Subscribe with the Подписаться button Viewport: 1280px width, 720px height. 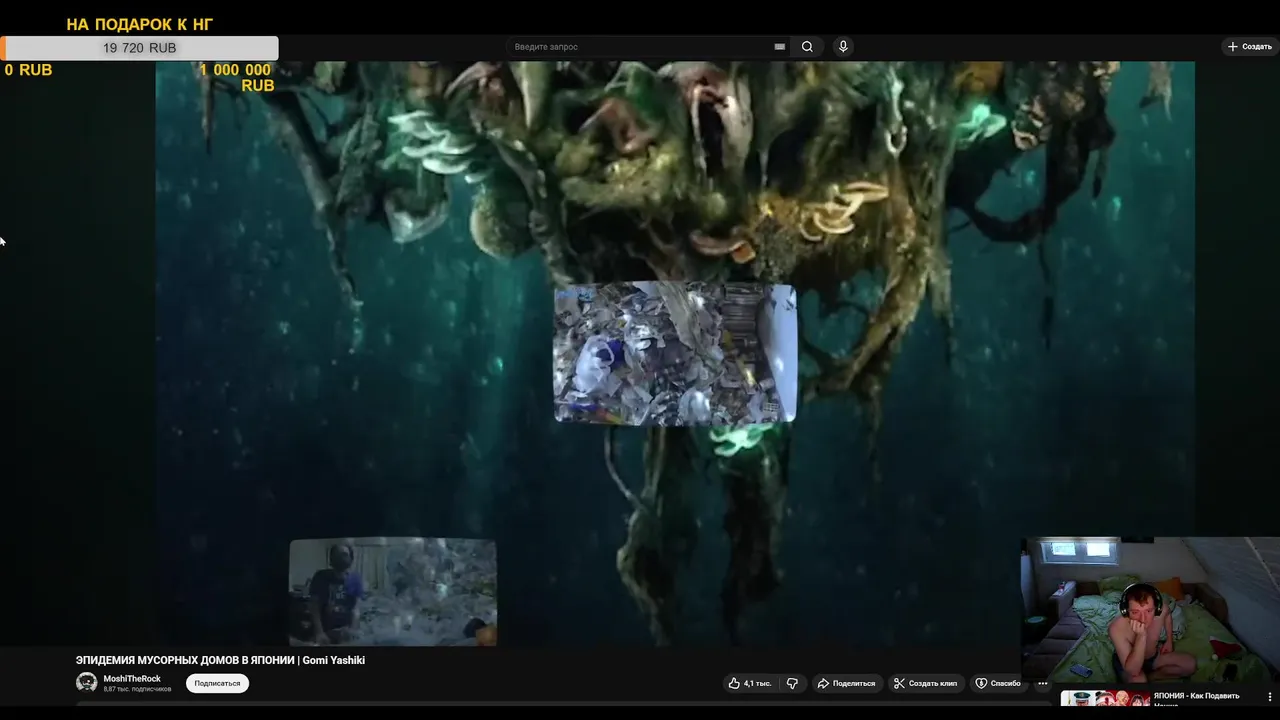[x=217, y=683]
